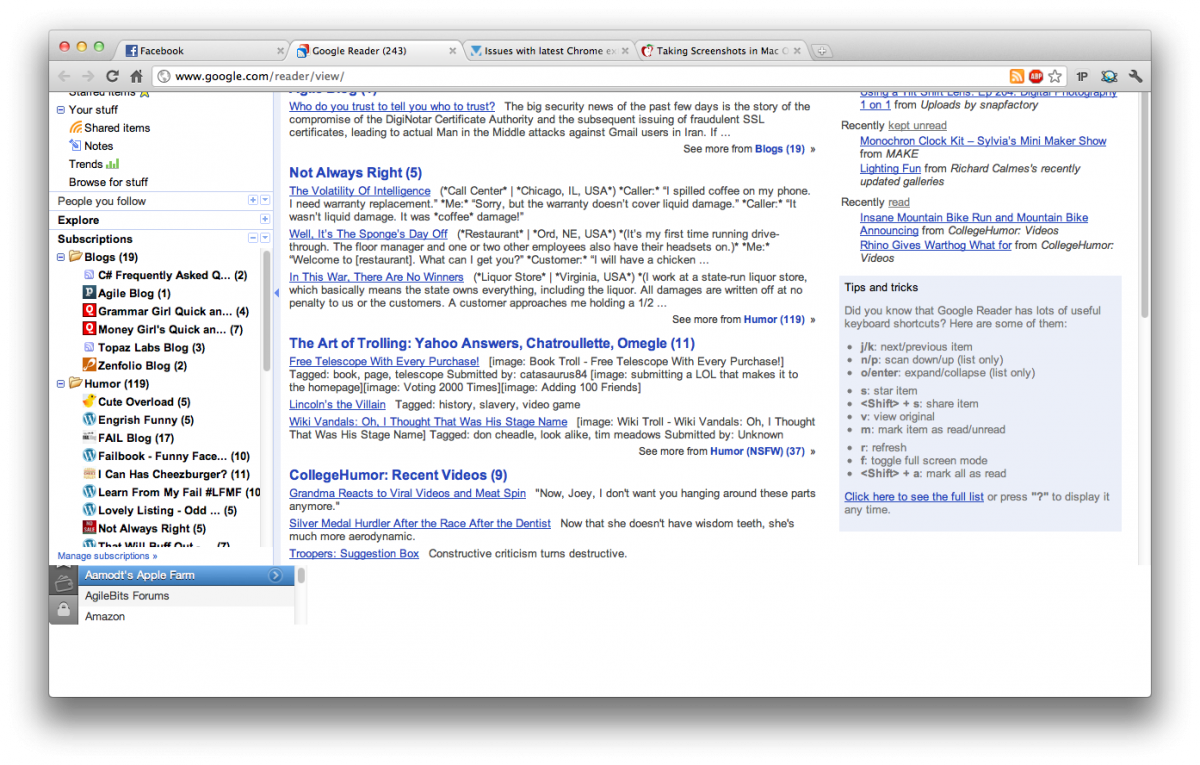Select Amazon login entry
The height and width of the screenshot is (765, 1200).
point(186,616)
